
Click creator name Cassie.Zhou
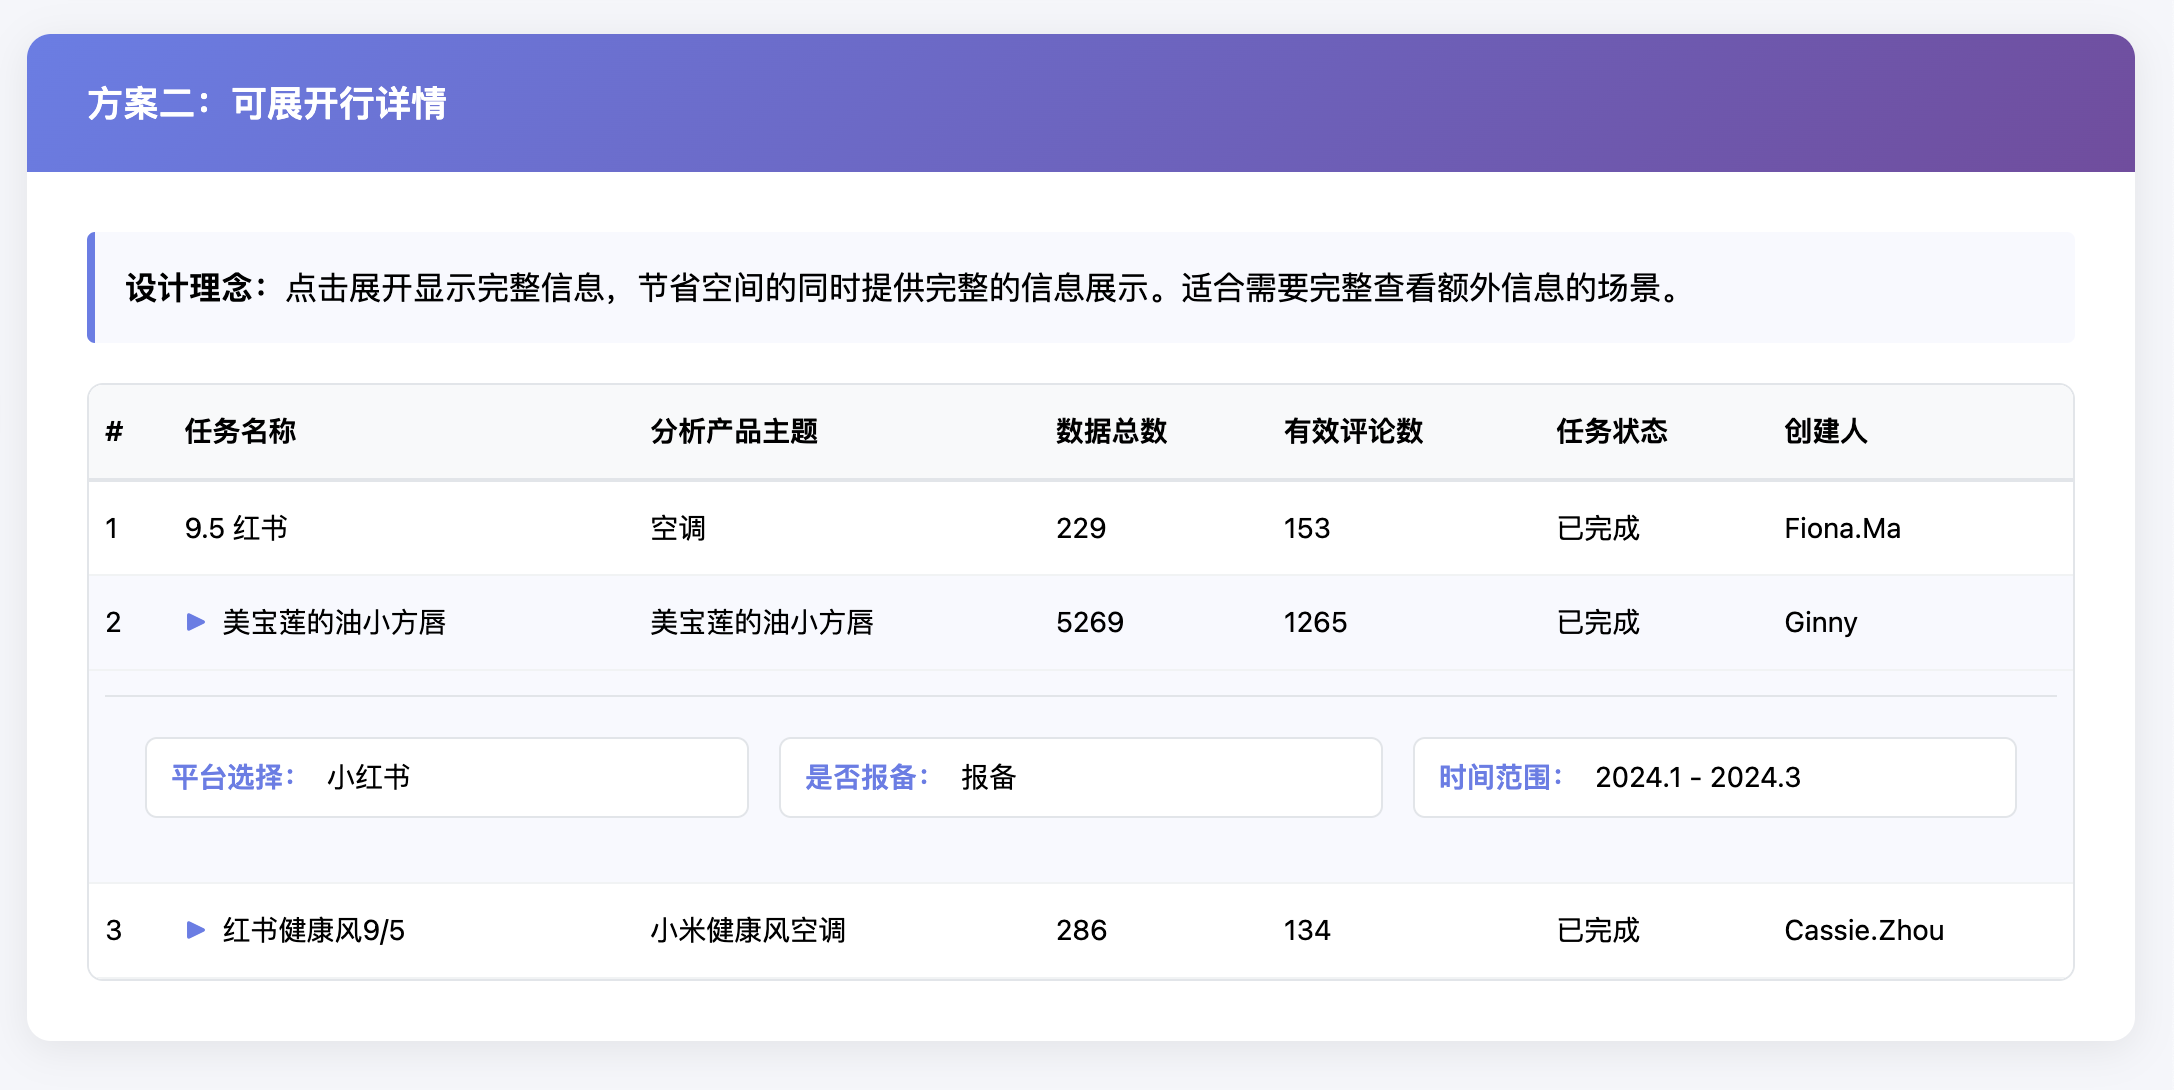tap(1863, 930)
